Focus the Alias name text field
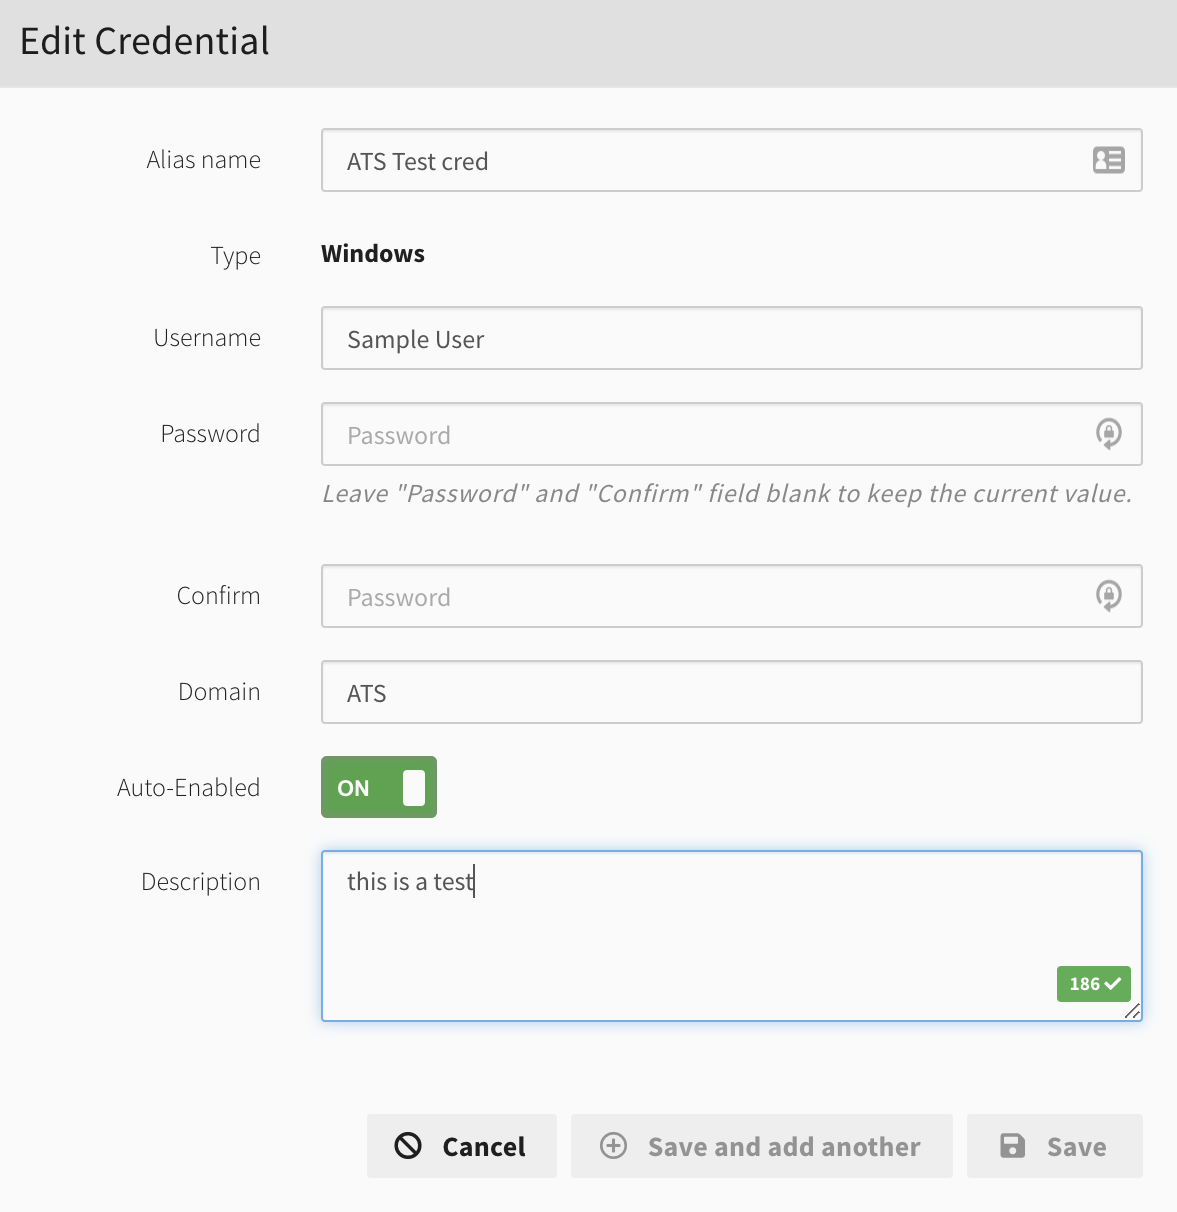This screenshot has width=1177, height=1212. coord(700,160)
